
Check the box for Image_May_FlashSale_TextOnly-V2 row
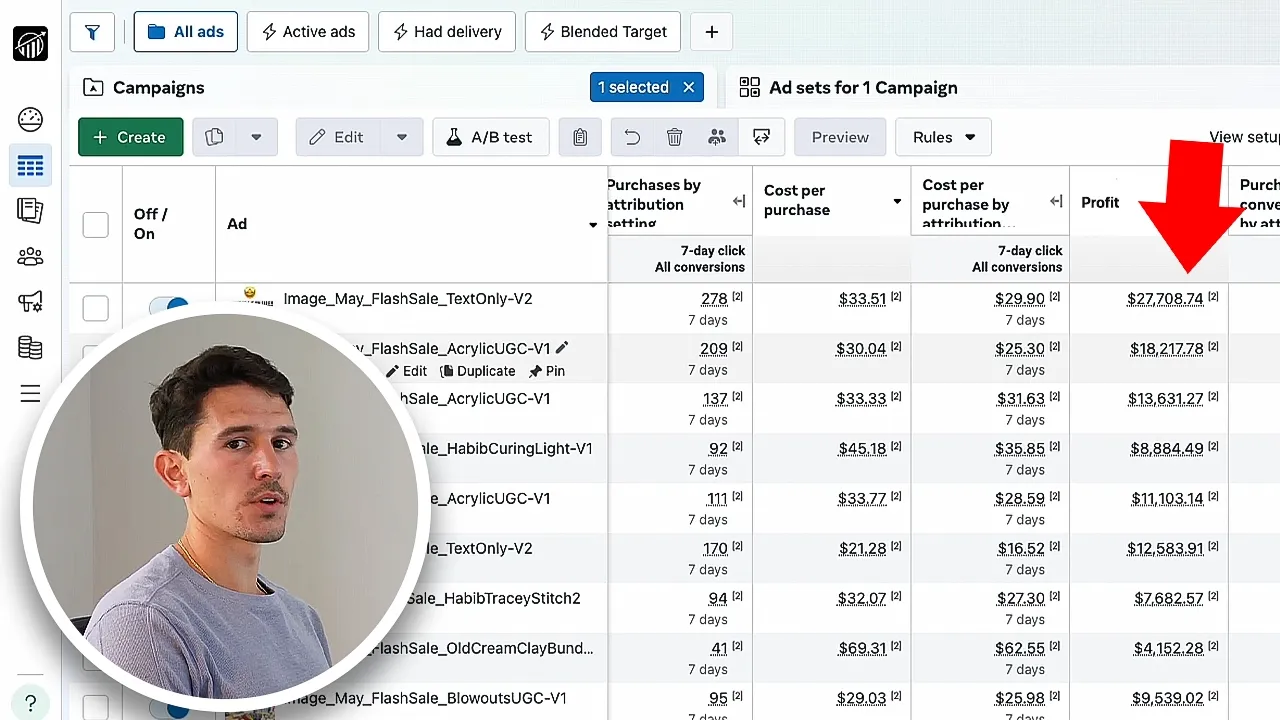pos(95,308)
